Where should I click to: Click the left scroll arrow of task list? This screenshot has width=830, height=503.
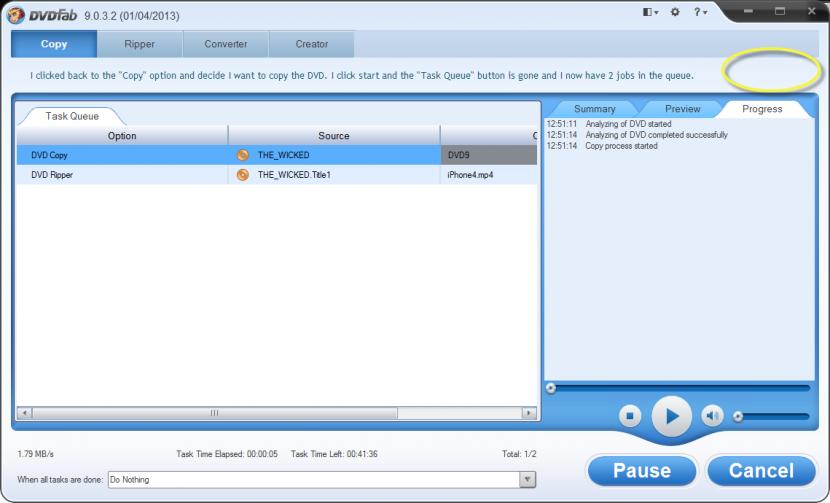tap(24, 412)
